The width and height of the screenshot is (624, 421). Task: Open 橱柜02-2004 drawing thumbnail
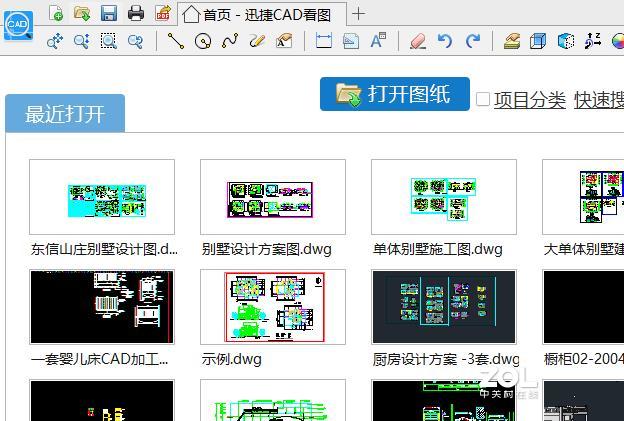point(583,307)
